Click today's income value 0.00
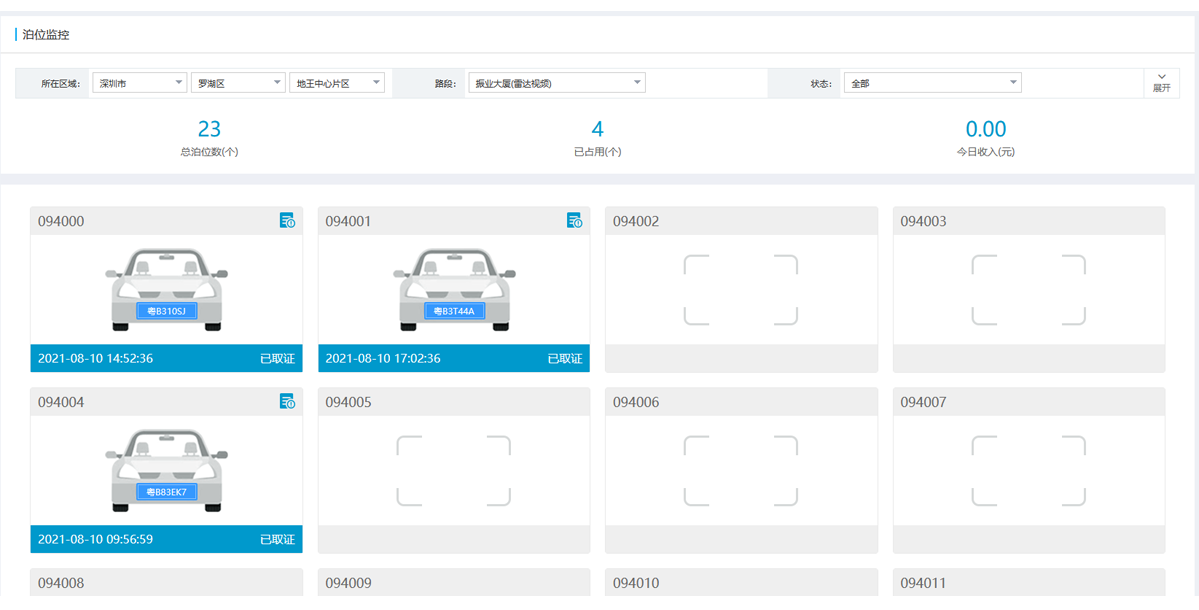1199x610 pixels. [x=986, y=128]
